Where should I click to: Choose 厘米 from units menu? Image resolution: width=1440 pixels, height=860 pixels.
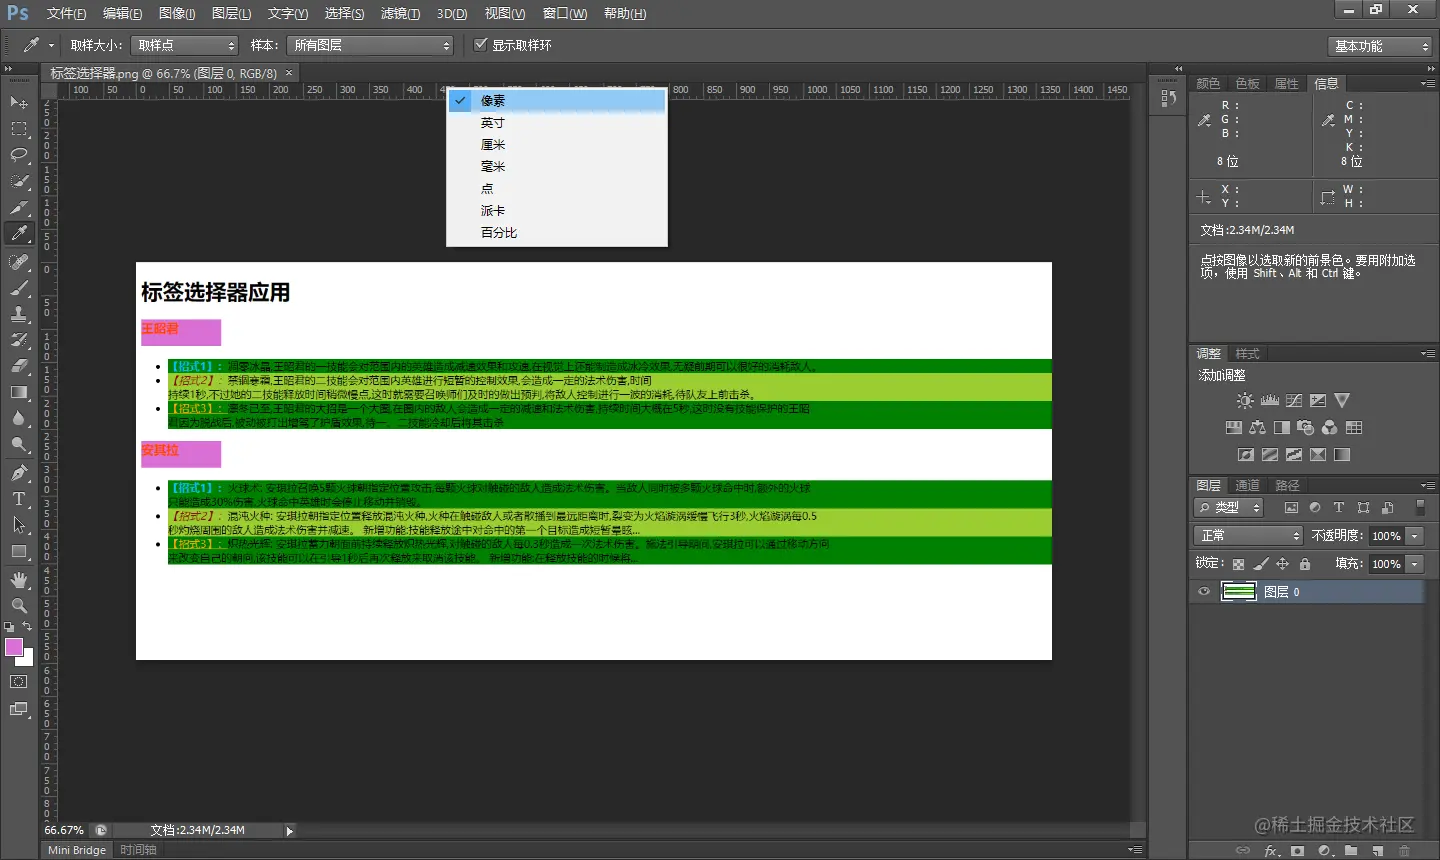(557, 145)
